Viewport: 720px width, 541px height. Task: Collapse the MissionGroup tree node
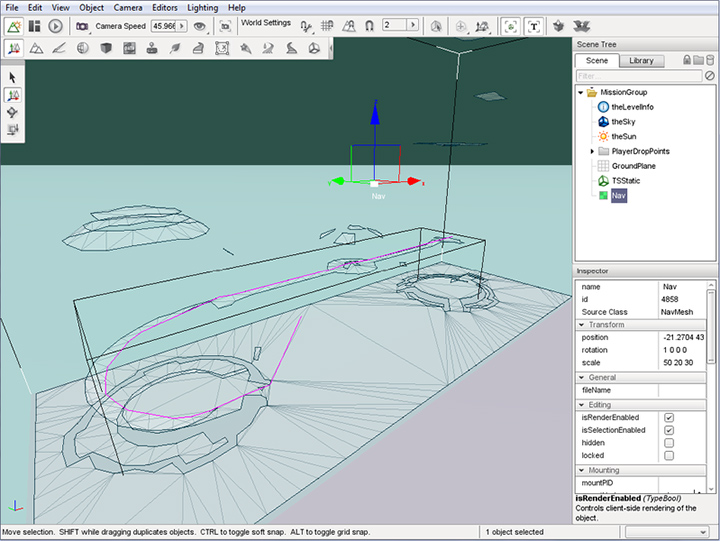tap(580, 93)
